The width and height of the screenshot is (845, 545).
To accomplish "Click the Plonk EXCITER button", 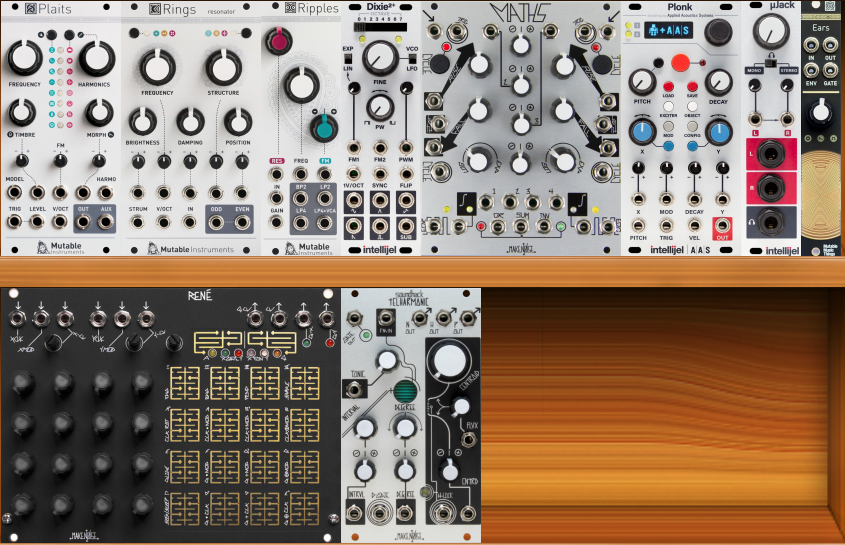I will (x=668, y=106).
